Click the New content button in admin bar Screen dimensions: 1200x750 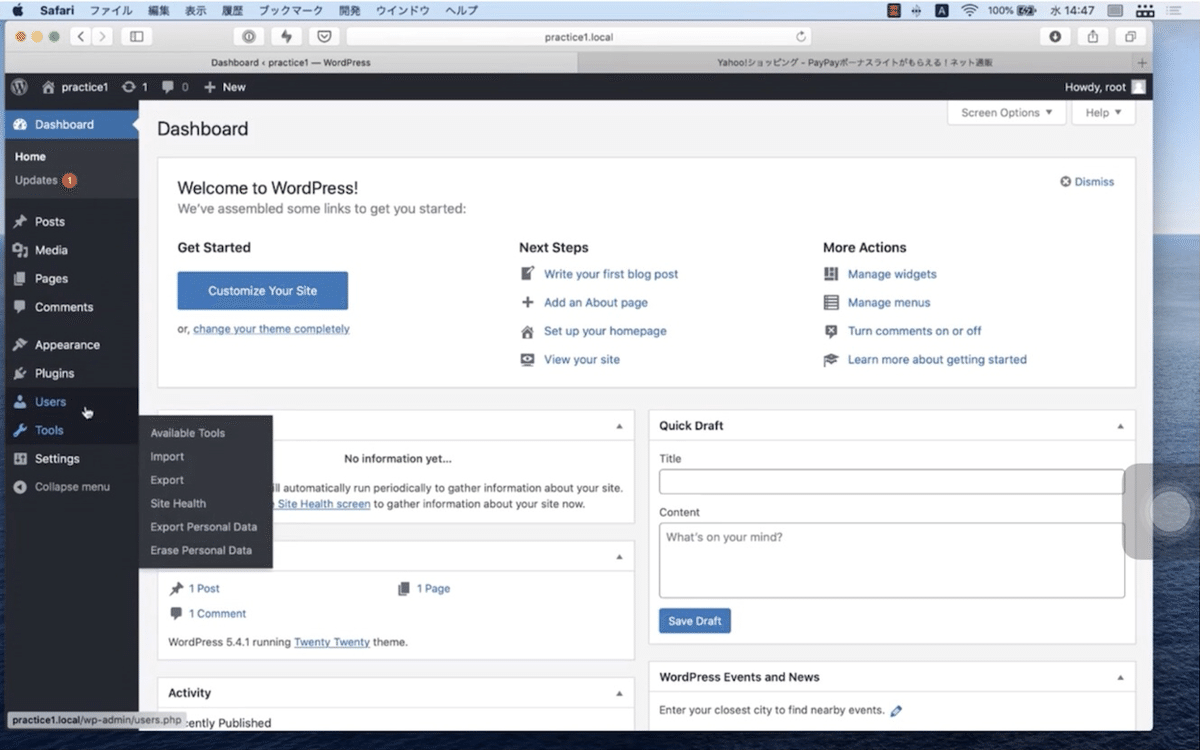tap(225, 87)
